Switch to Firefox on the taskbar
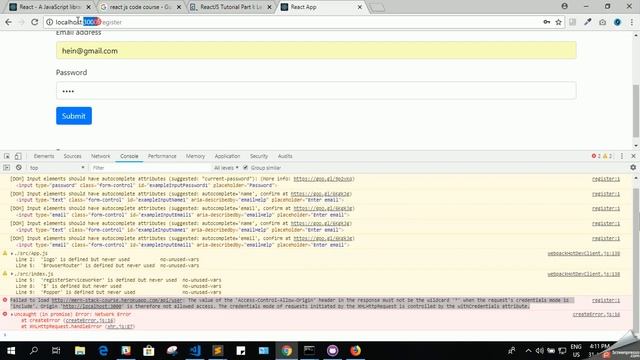The height and width of the screenshot is (360, 640). pos(356,351)
